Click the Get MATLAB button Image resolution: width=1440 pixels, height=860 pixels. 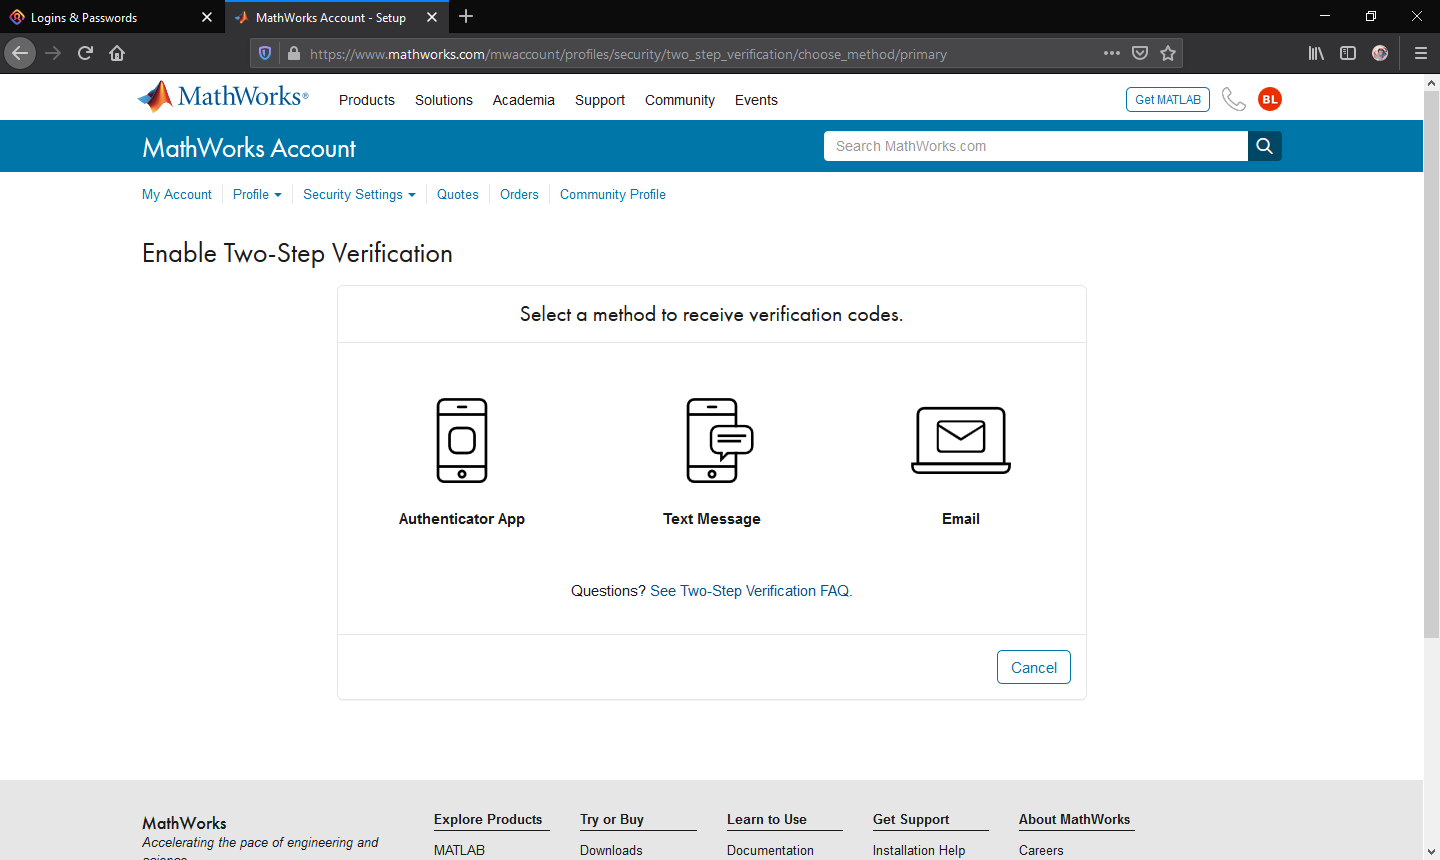click(1168, 99)
